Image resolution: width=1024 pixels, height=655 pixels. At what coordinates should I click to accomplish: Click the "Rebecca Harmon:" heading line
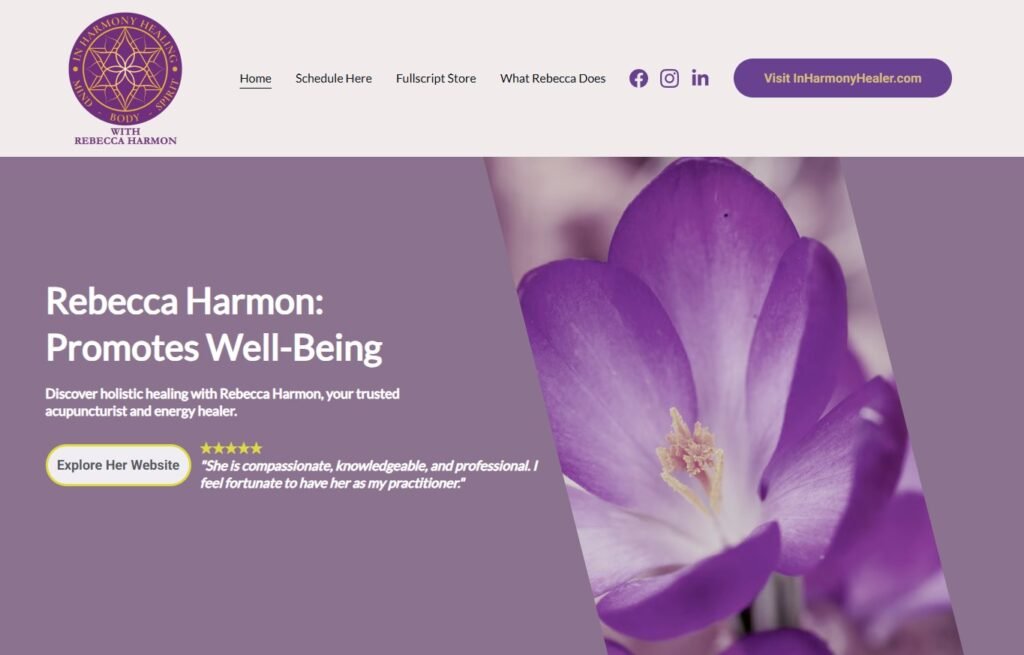coord(185,301)
